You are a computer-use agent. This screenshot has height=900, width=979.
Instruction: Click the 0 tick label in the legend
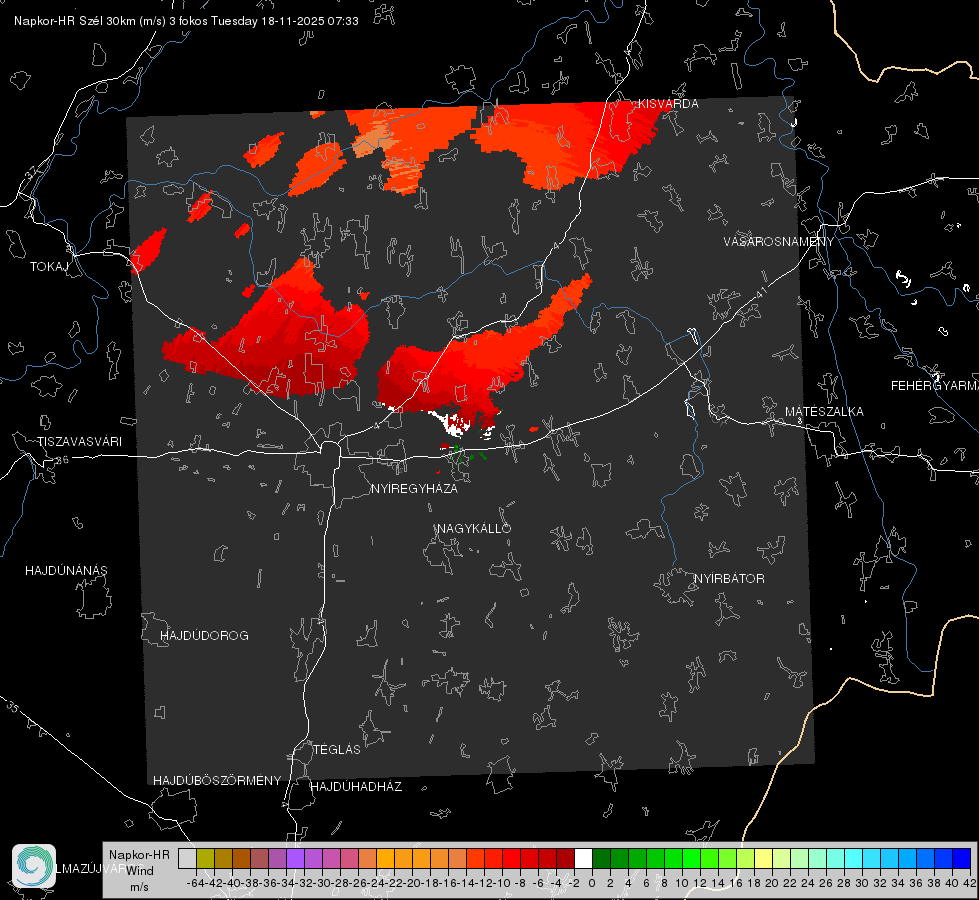pos(591,883)
